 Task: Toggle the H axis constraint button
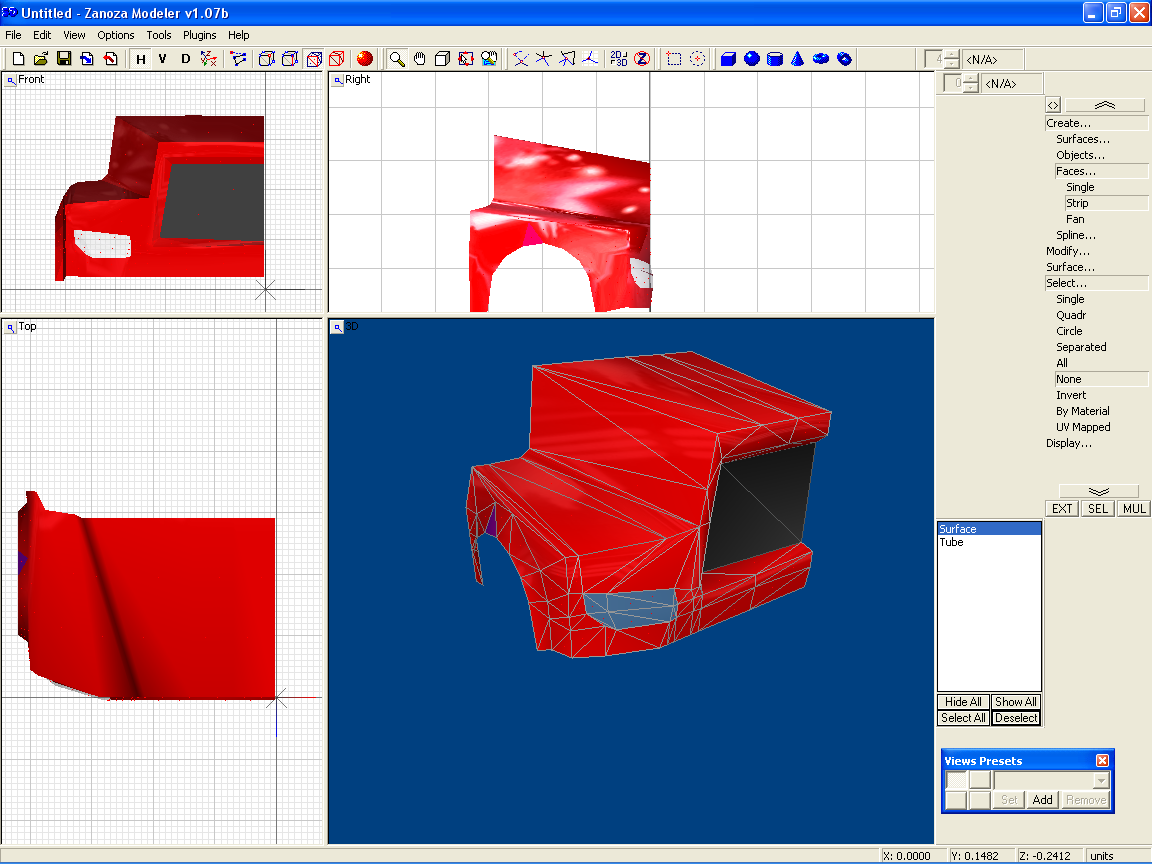coord(141,59)
